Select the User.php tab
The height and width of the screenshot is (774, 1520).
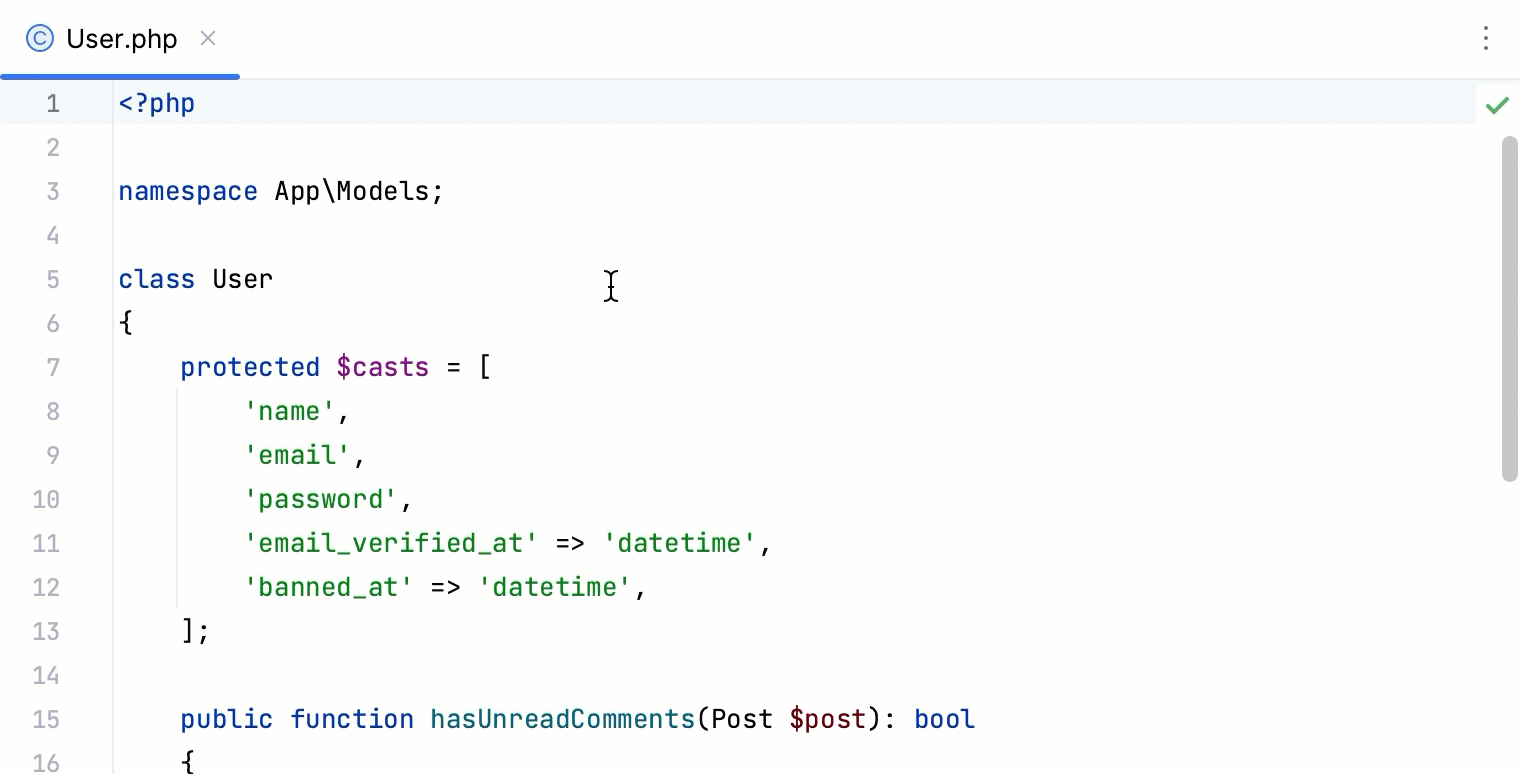120,38
